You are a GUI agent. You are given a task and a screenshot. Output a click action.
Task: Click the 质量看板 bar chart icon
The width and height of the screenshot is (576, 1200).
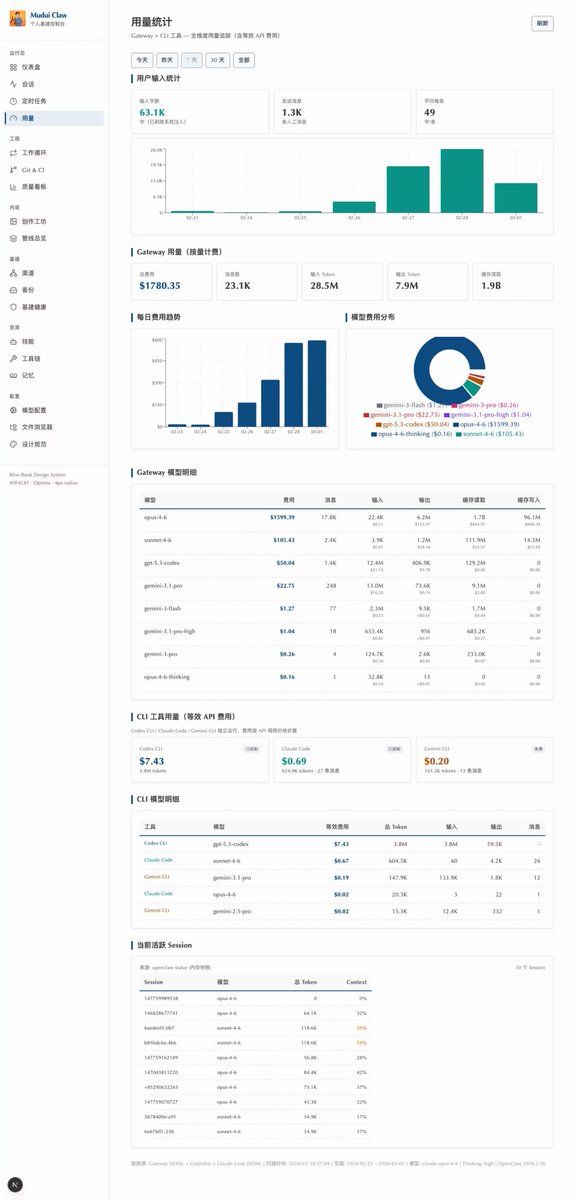point(13,187)
